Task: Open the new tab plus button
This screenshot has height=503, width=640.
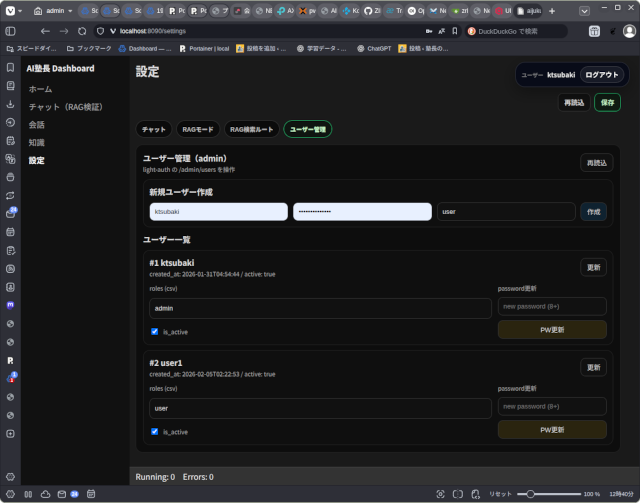Action: coord(551,11)
